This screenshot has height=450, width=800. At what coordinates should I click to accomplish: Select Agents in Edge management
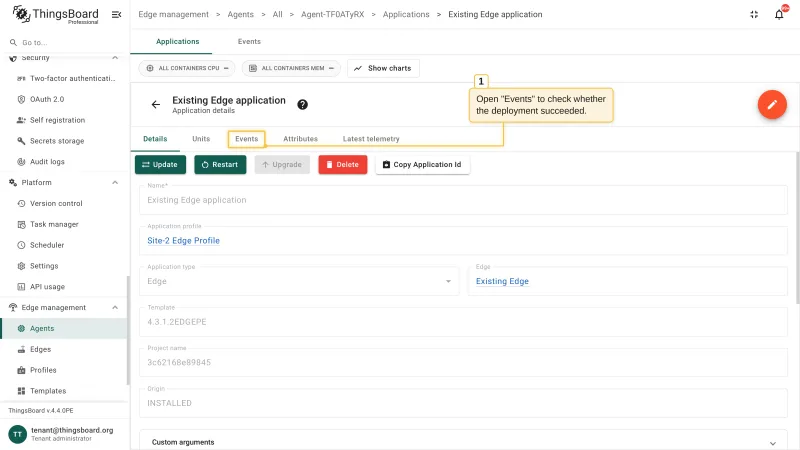coord(64,329)
